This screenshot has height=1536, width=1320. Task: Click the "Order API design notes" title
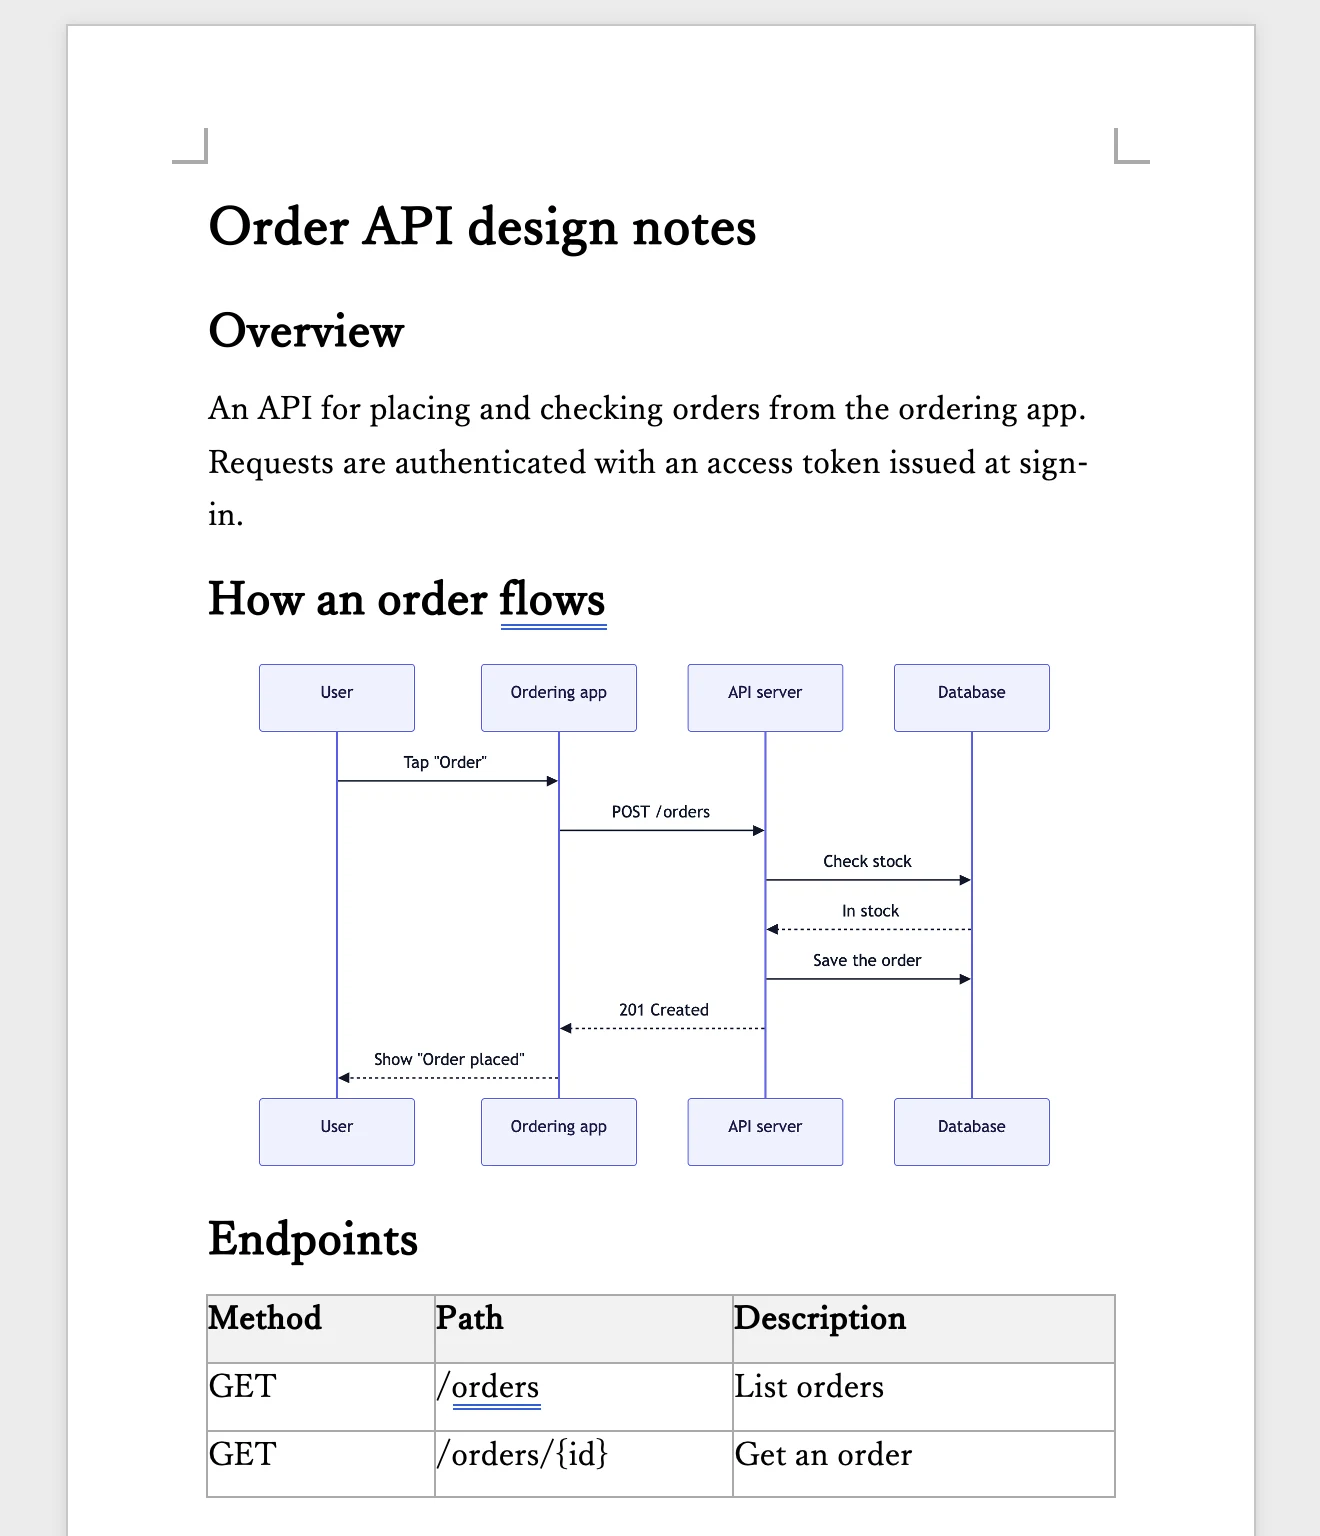pyautogui.click(x=482, y=227)
